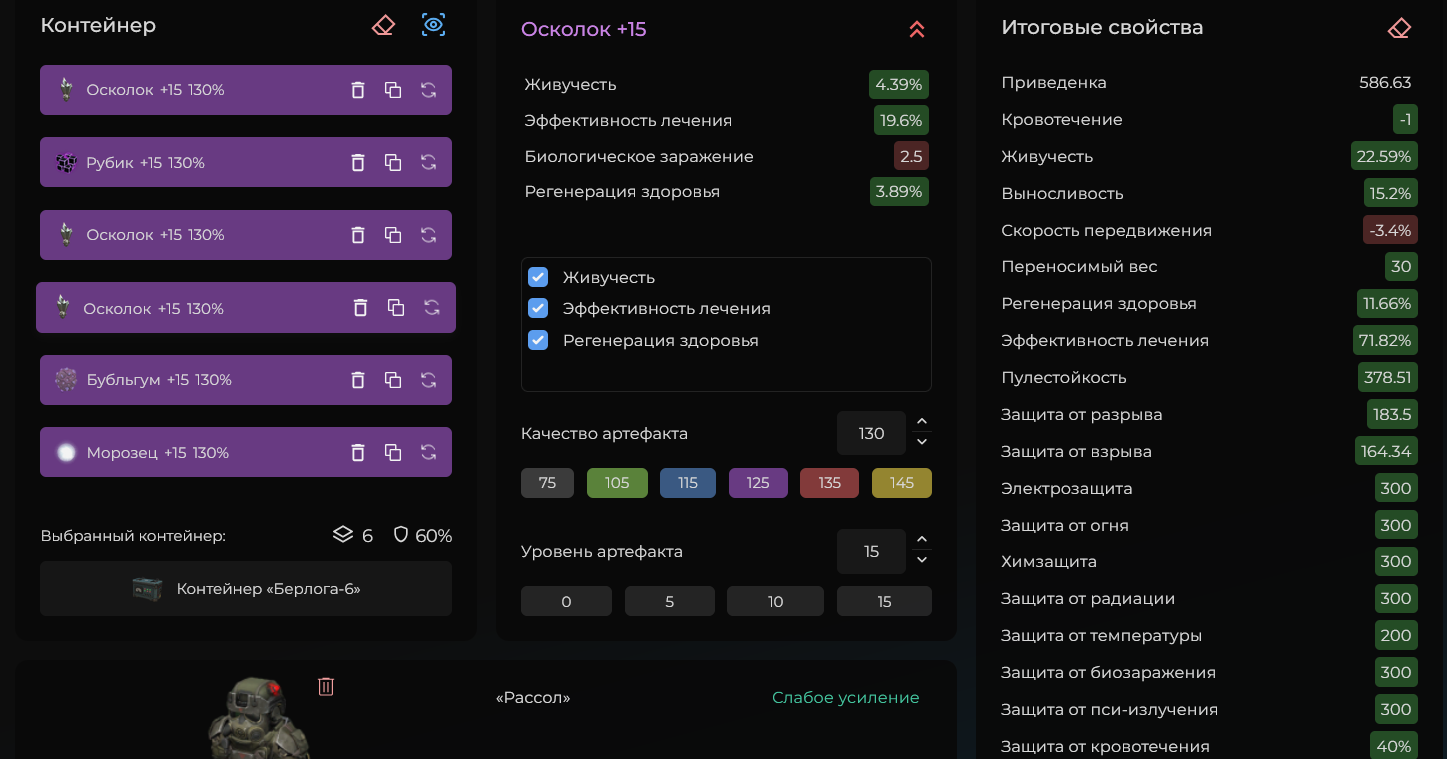Delete the Морозец +15 artifact

click(358, 453)
